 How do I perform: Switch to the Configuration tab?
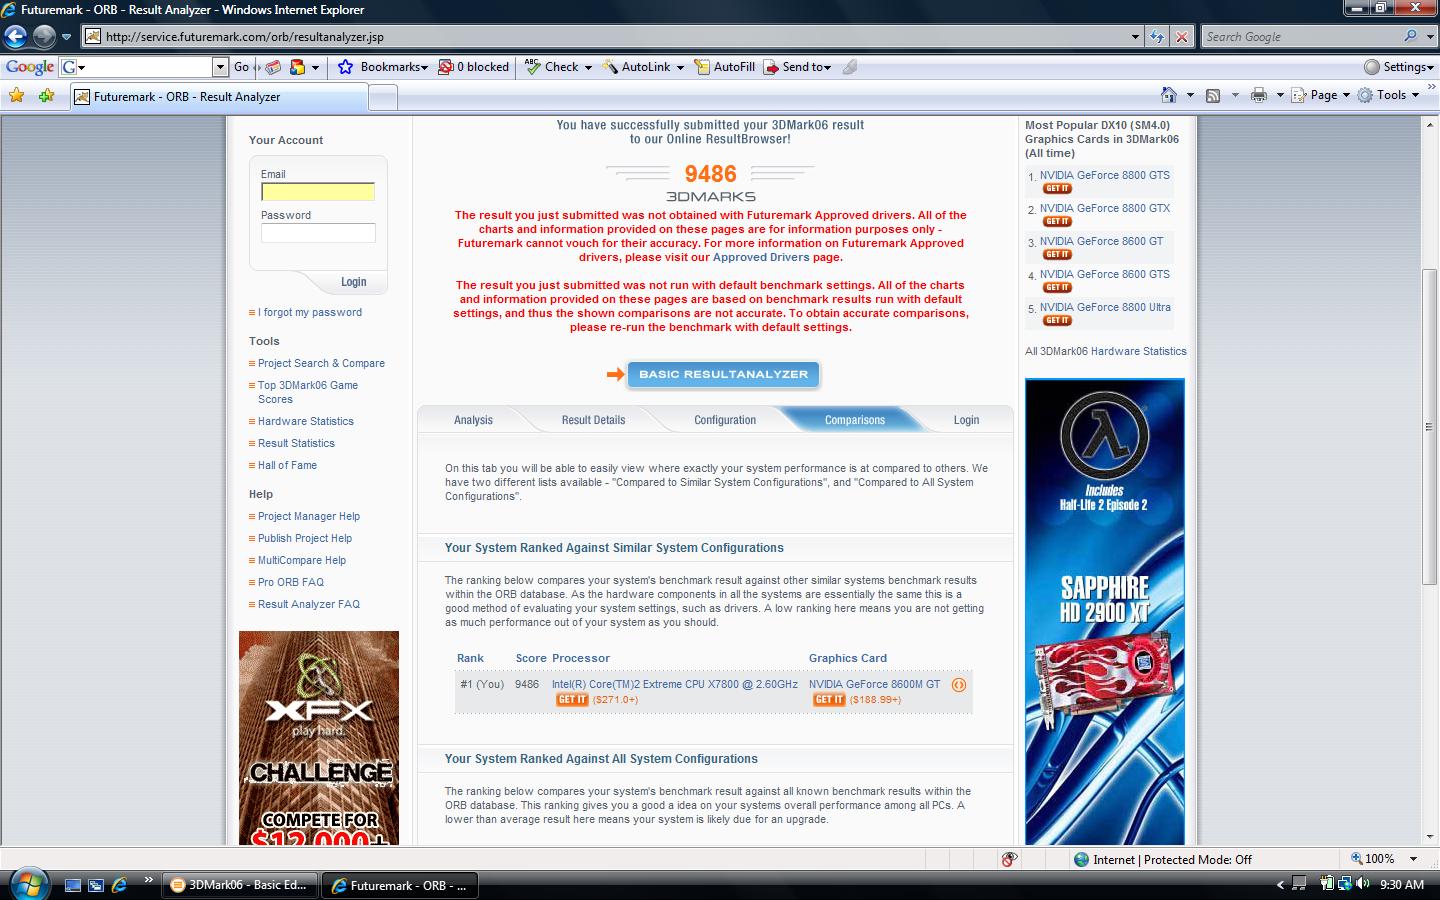coord(725,420)
